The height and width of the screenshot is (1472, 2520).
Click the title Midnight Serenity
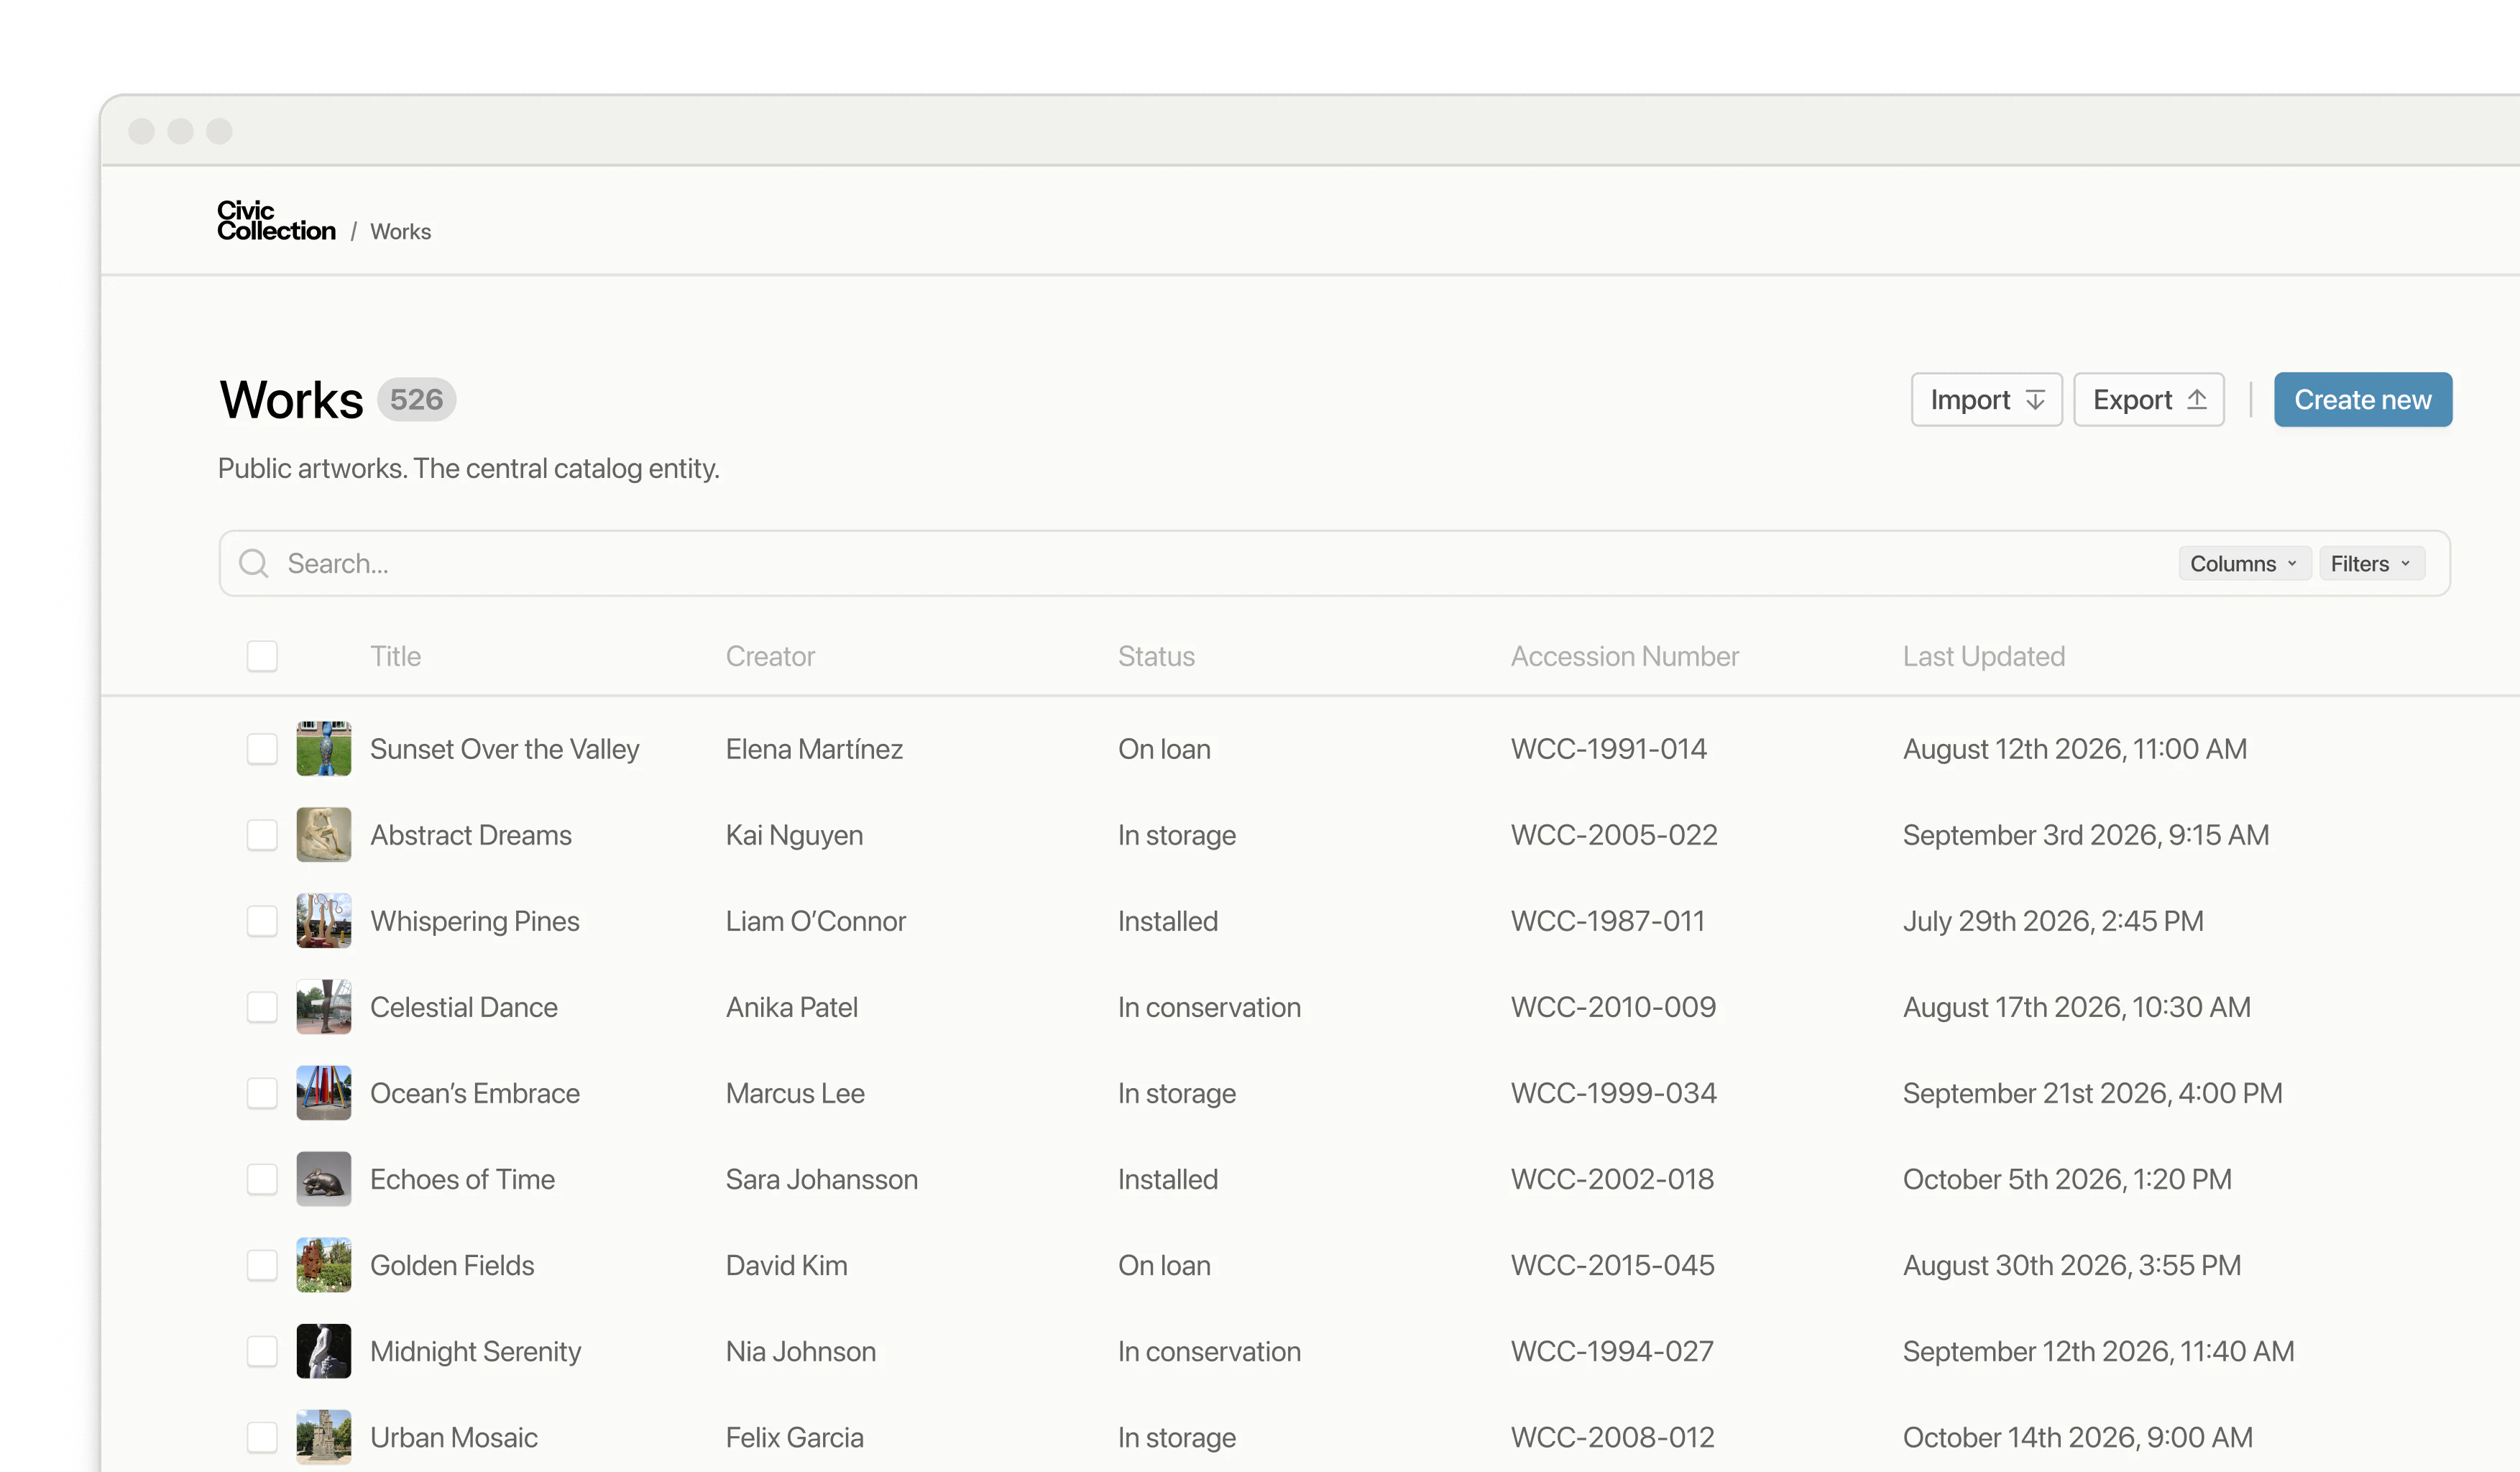[x=475, y=1351]
